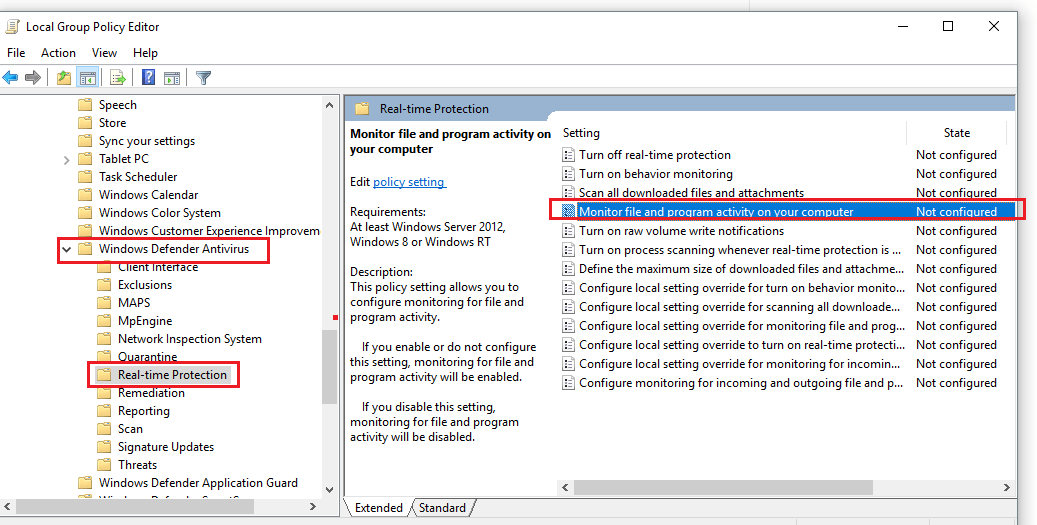Click the policy icon beside Turn off real-time protection

click(568, 155)
